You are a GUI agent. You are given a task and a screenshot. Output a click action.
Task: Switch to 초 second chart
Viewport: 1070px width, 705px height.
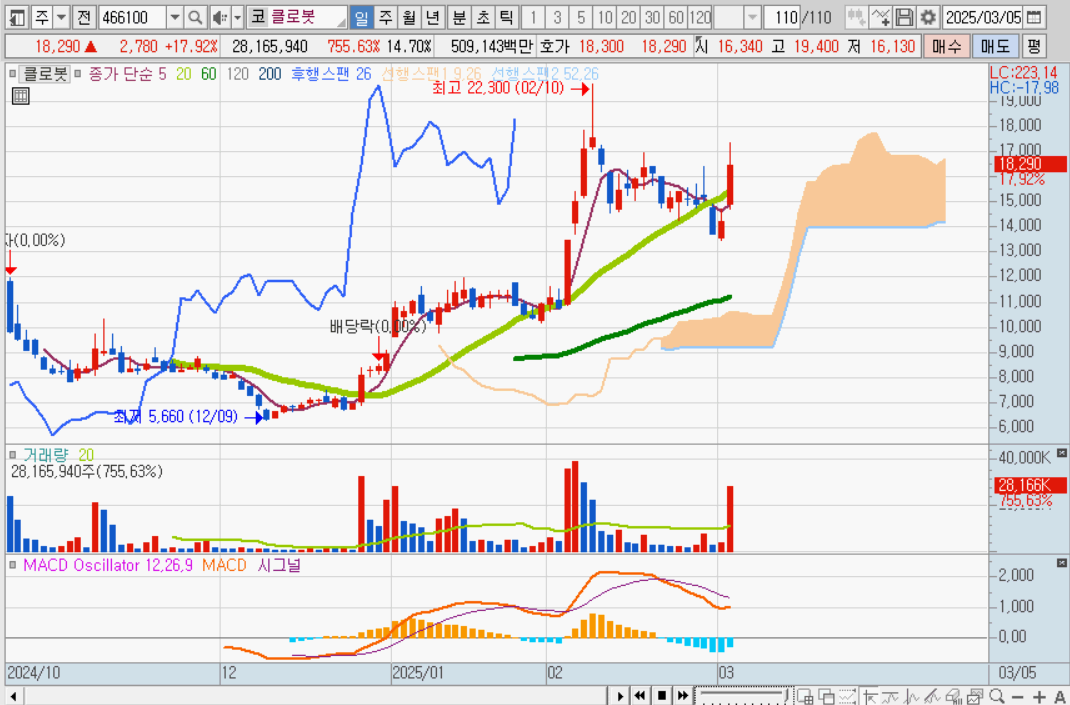point(482,17)
